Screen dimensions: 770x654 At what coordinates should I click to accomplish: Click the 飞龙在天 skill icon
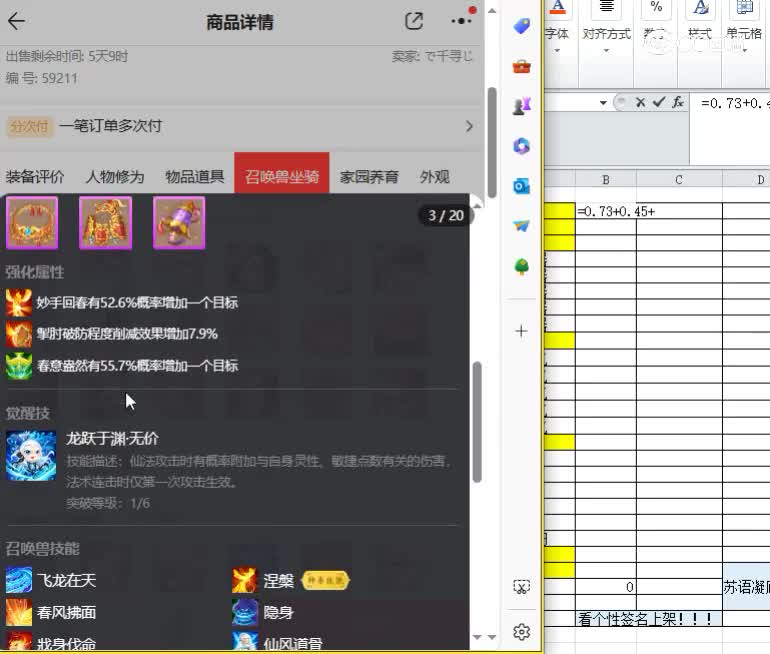click(19, 580)
